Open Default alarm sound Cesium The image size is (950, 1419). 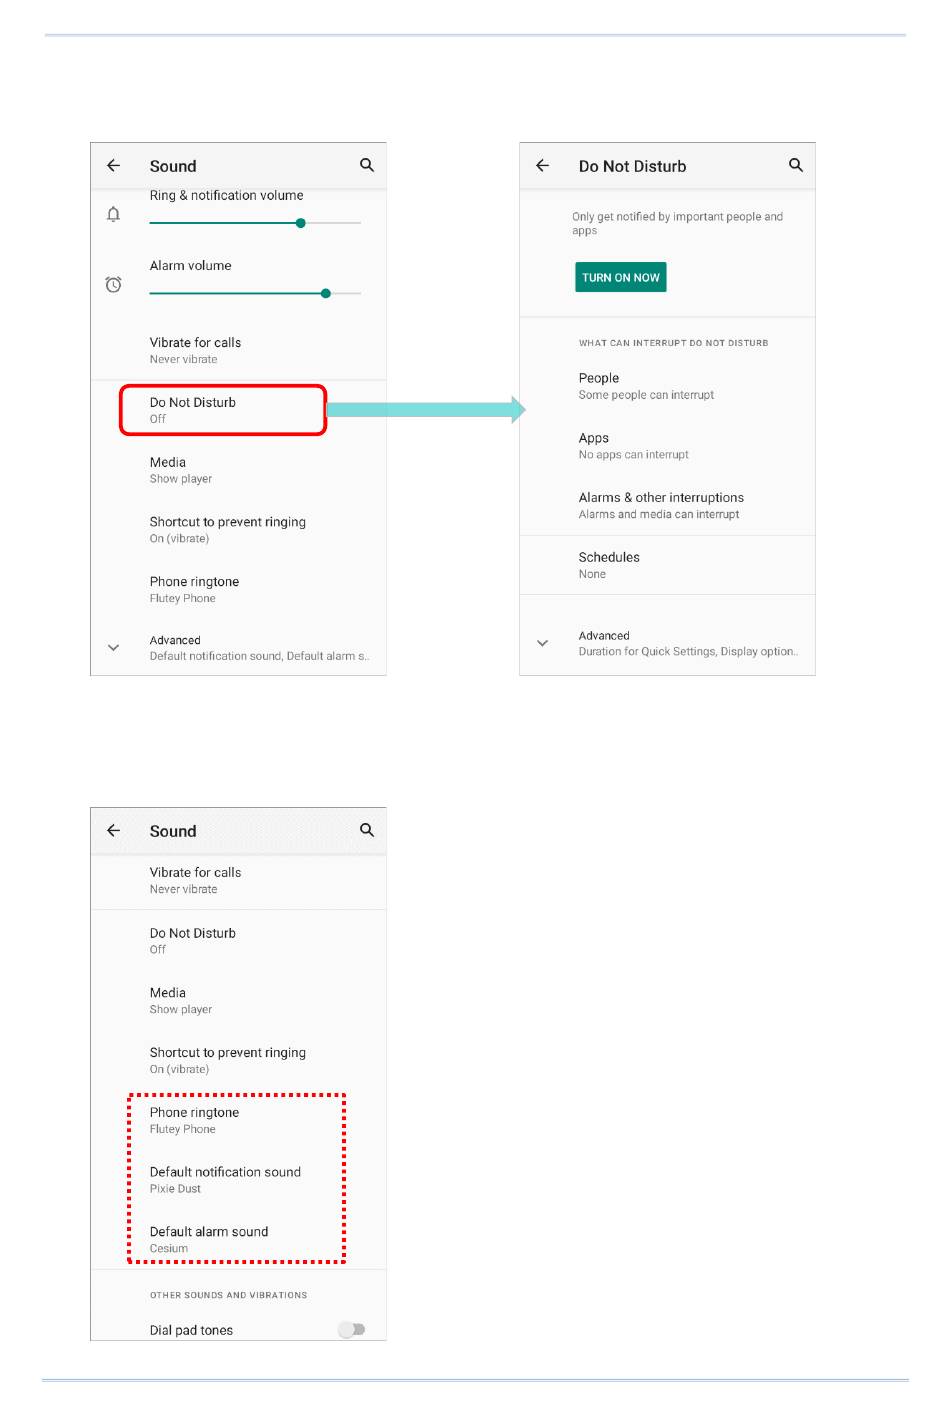238,1240
